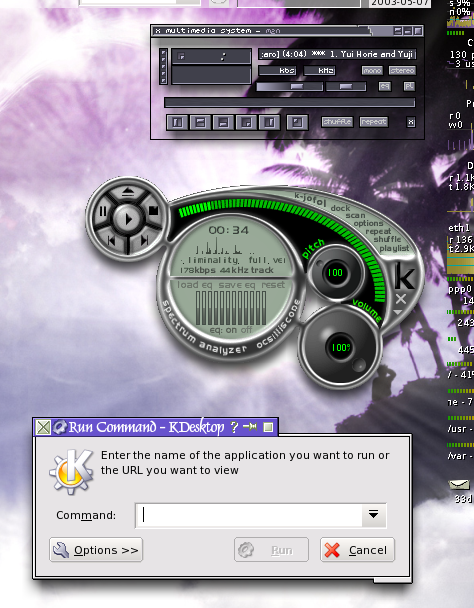Click the large K logo on K-Jofol
474x608 pixels.
click(404, 276)
